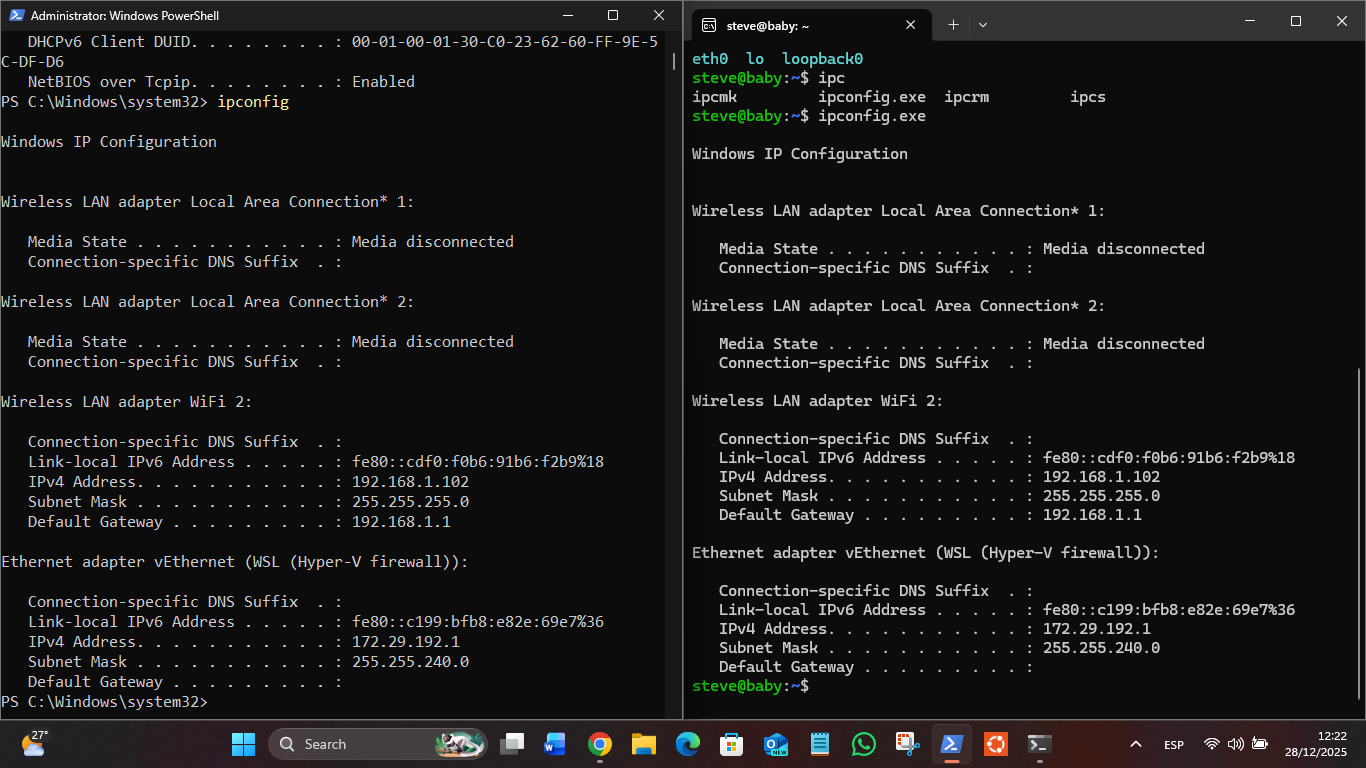The height and width of the screenshot is (768, 1366).
Task: Open the ESP keyboard language switcher
Action: pos(1174,745)
